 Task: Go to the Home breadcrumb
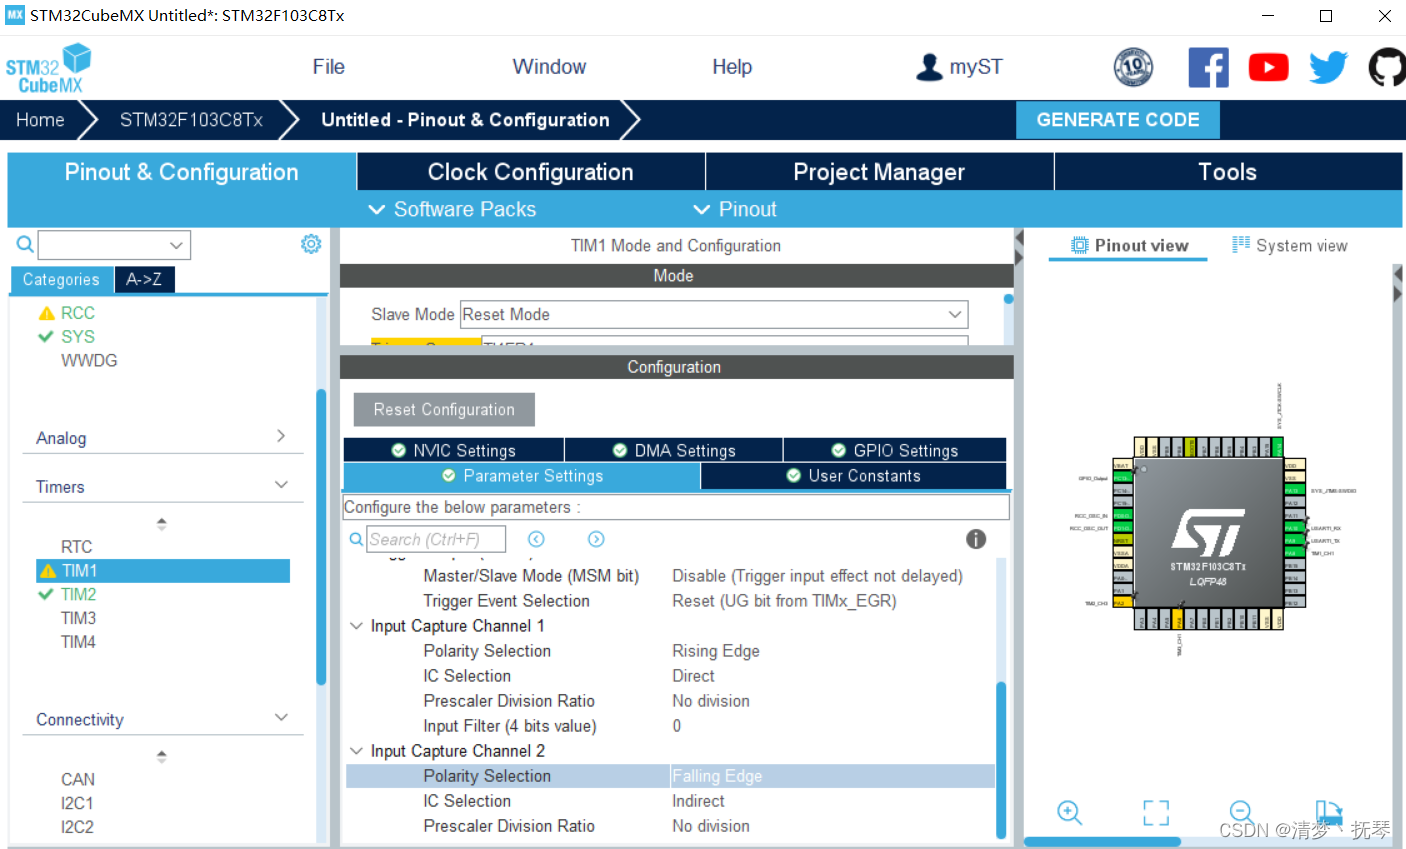[40, 120]
